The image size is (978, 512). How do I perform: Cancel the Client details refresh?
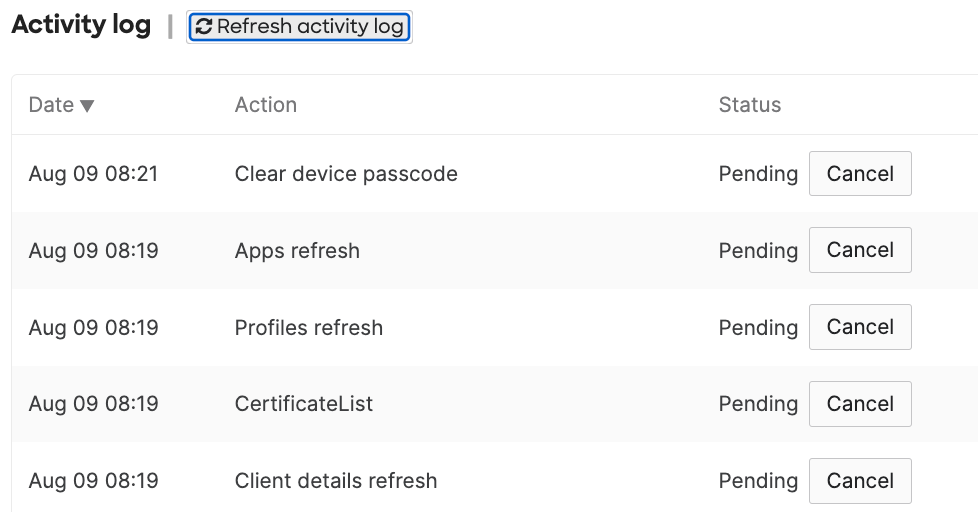pos(859,481)
